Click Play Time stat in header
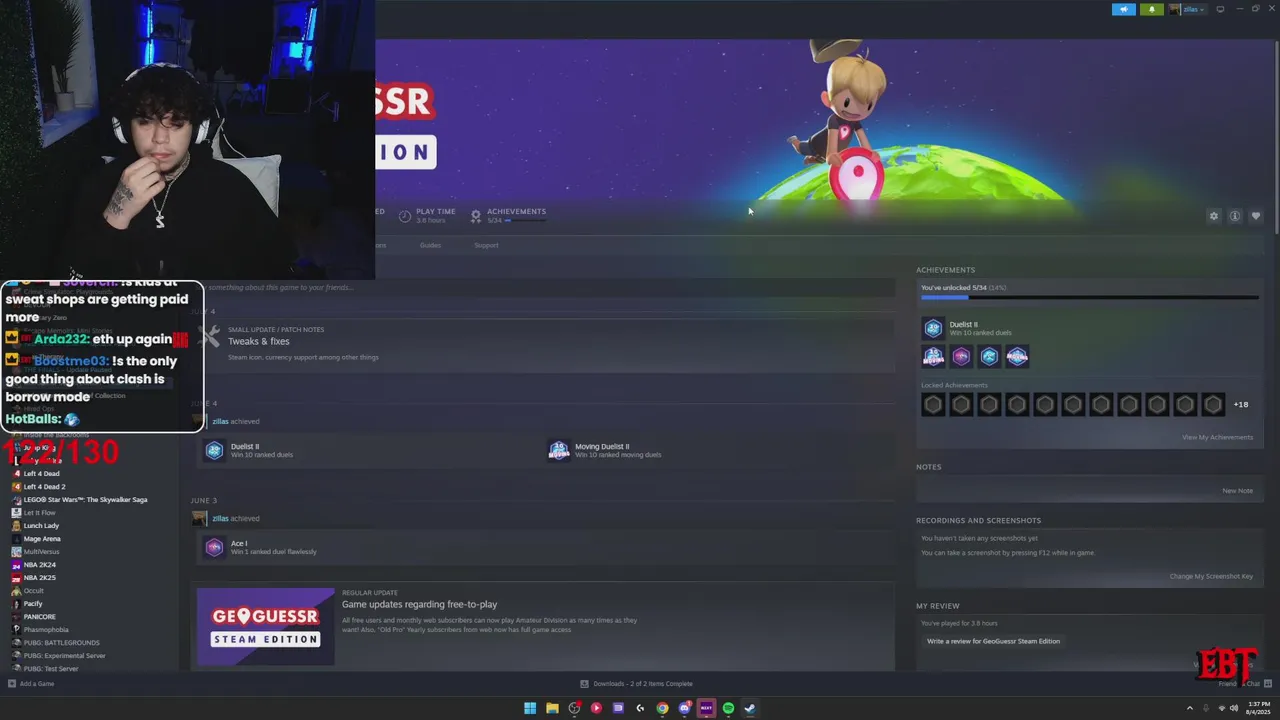The width and height of the screenshot is (1280, 720). (427, 215)
